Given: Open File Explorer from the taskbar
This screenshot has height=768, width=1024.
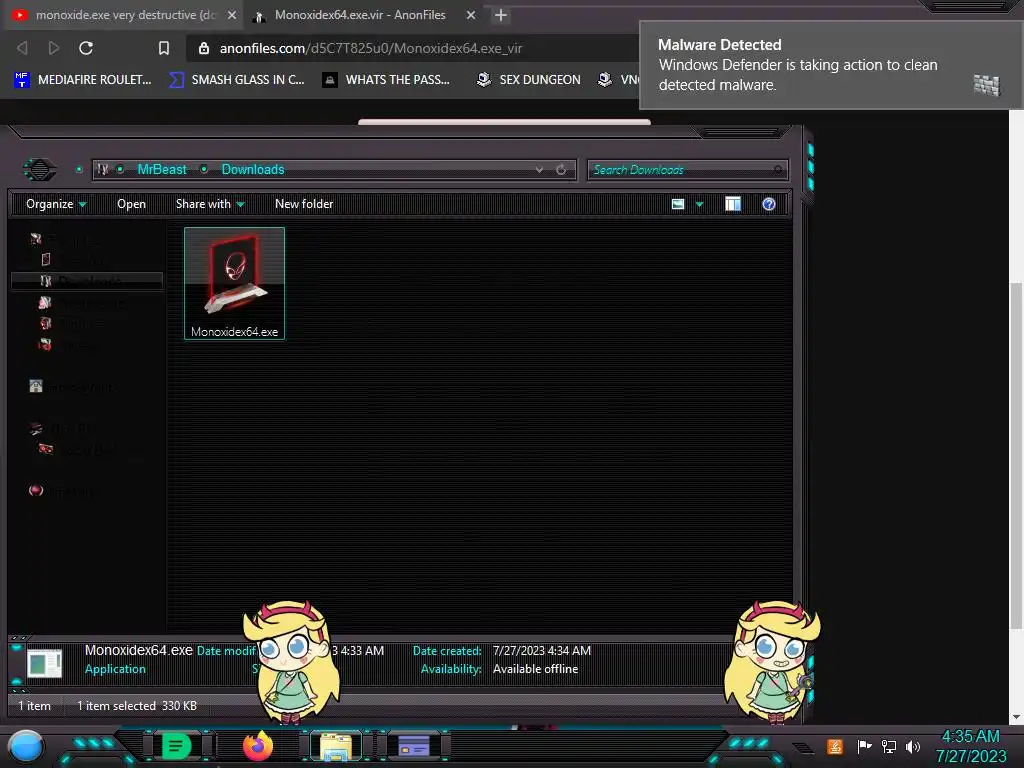Looking at the screenshot, I should coord(336,746).
